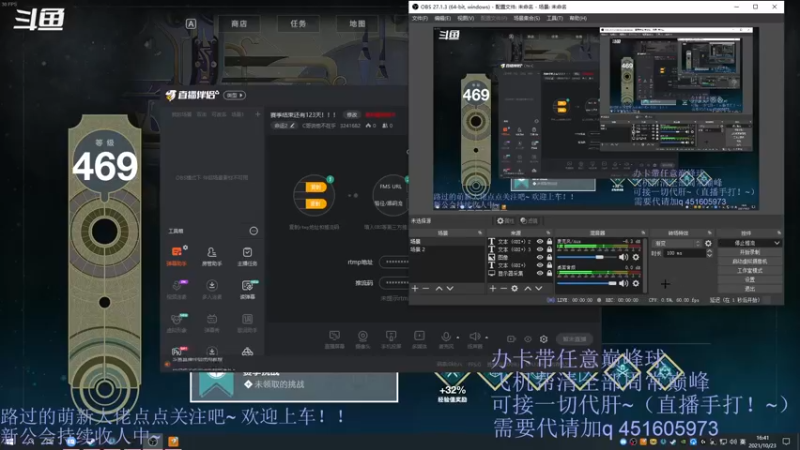Toggle lock on 文本 (GDI+) 2 source
The width and height of the screenshot is (800, 450).
(x=549, y=241)
